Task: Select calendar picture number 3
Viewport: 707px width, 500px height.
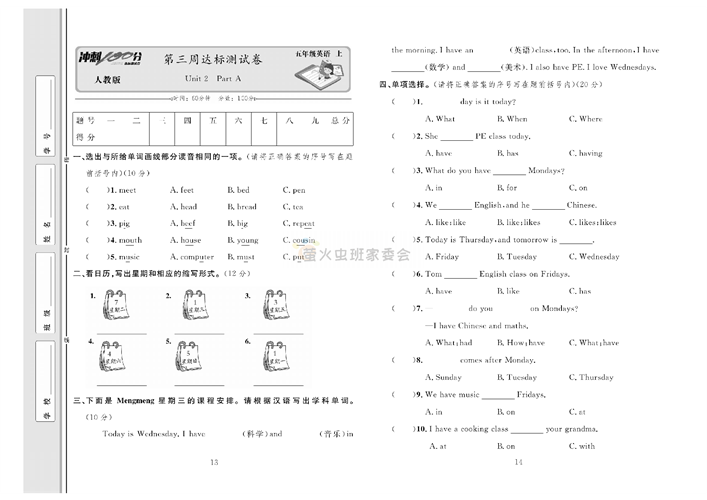Action: click(x=275, y=305)
